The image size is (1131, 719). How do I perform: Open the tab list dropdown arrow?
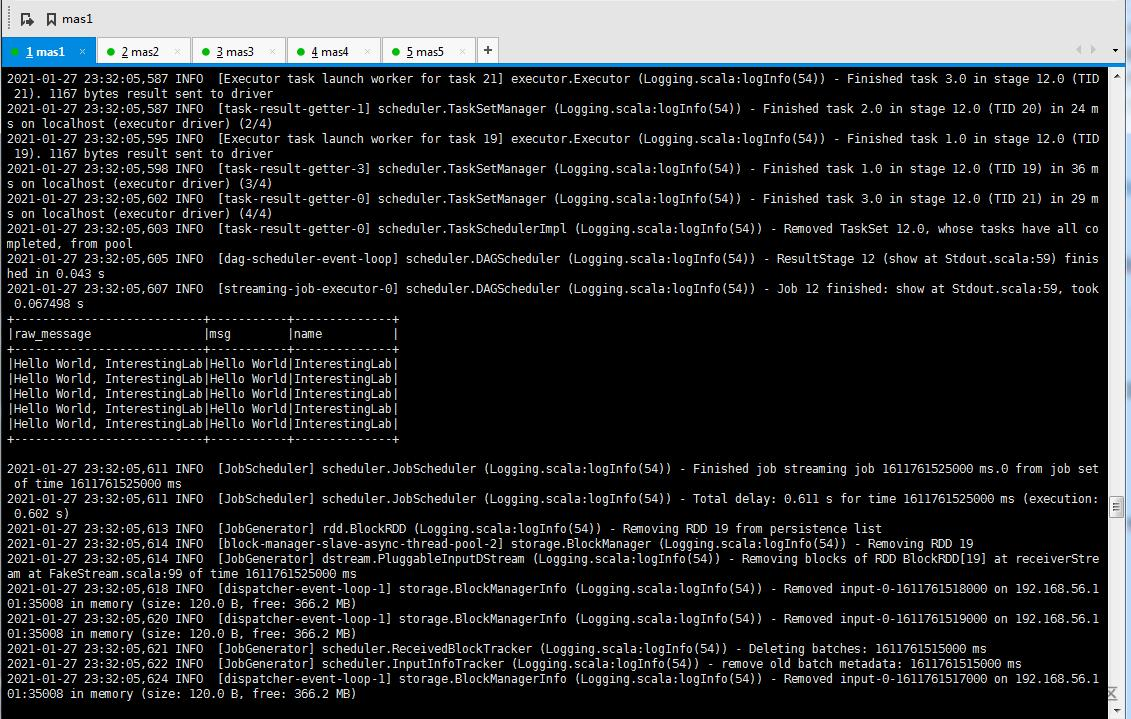(1115, 50)
